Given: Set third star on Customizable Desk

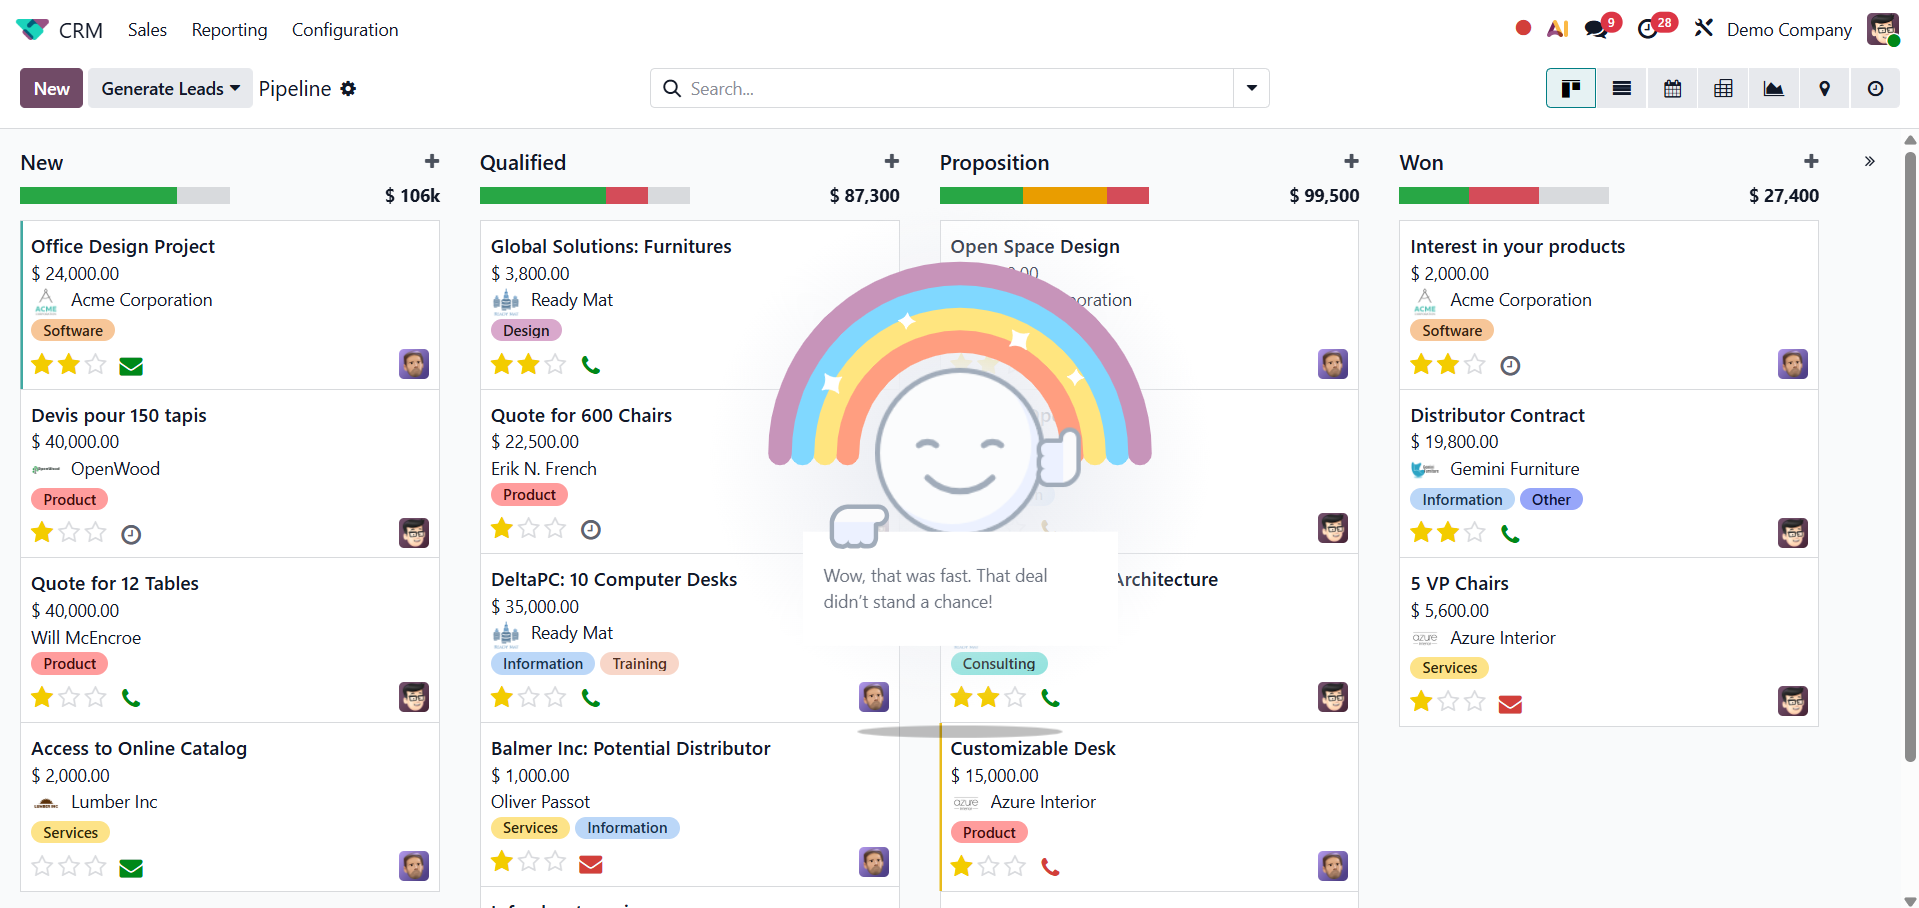Looking at the screenshot, I should (x=1015, y=865).
